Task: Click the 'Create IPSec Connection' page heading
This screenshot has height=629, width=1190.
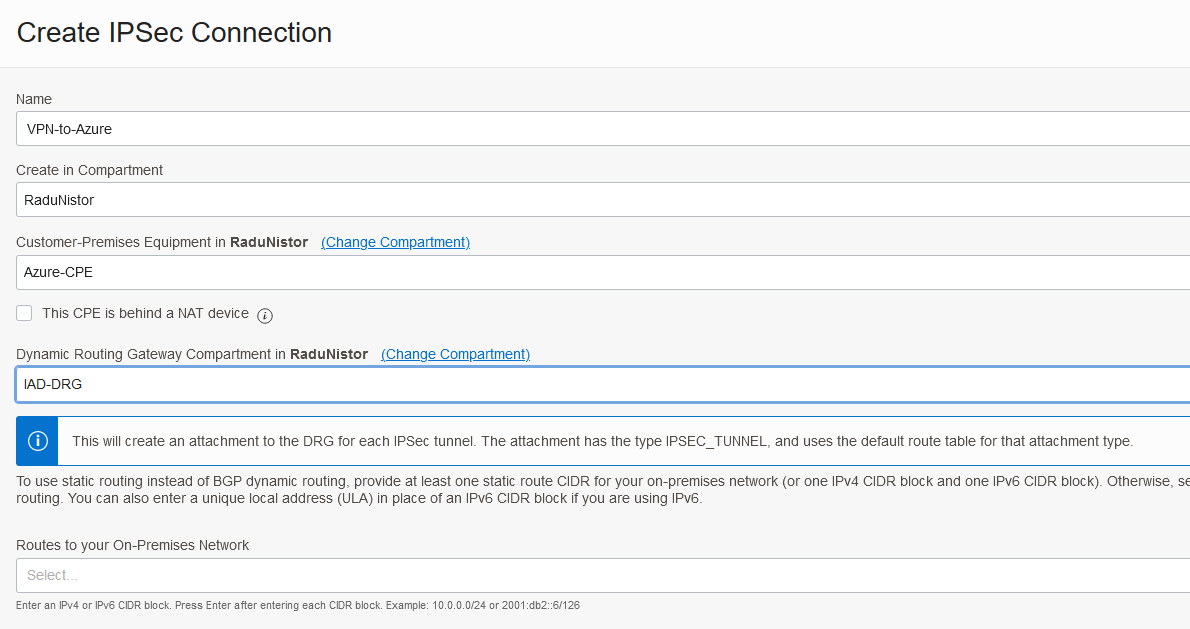Action: click(x=174, y=33)
